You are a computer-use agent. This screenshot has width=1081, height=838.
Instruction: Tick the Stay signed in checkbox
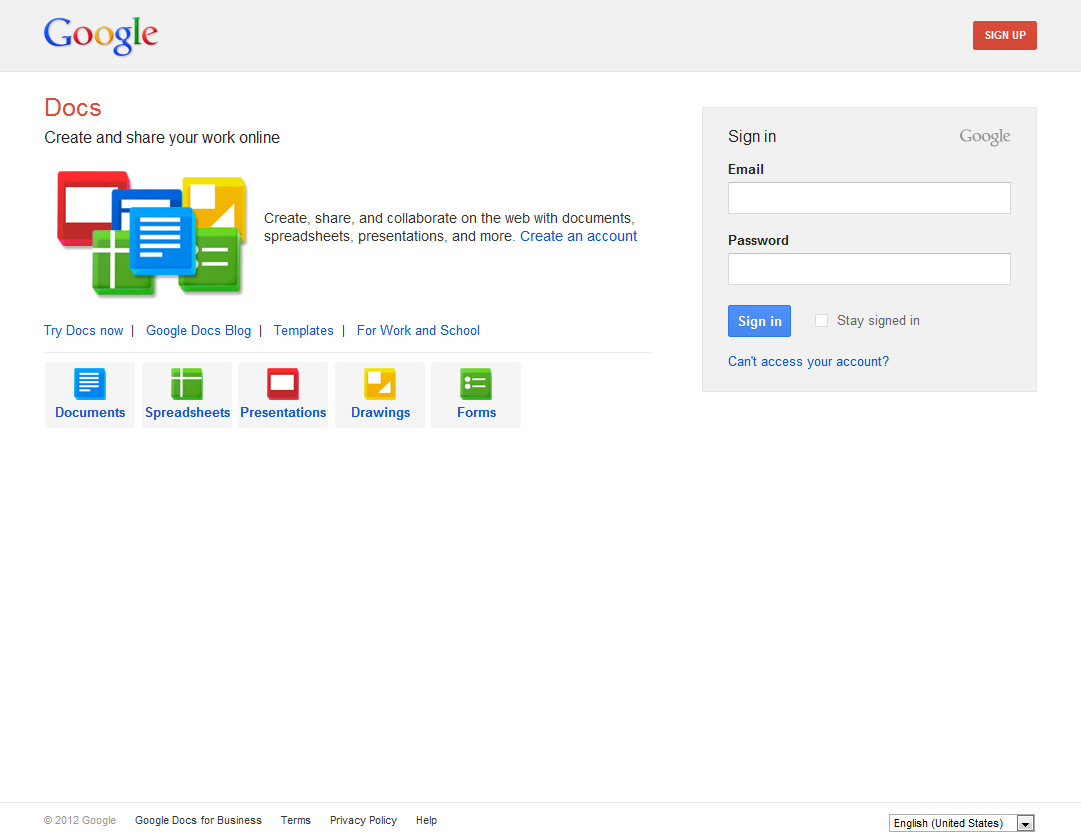pyautogui.click(x=821, y=320)
